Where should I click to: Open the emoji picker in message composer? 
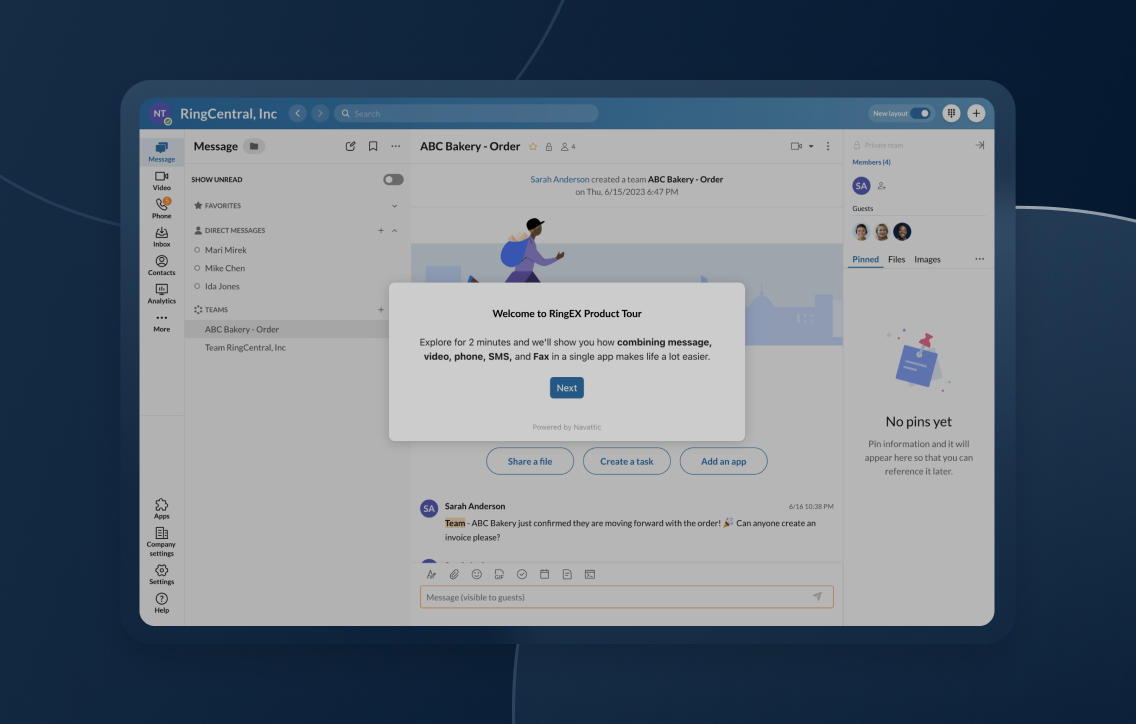(476, 574)
